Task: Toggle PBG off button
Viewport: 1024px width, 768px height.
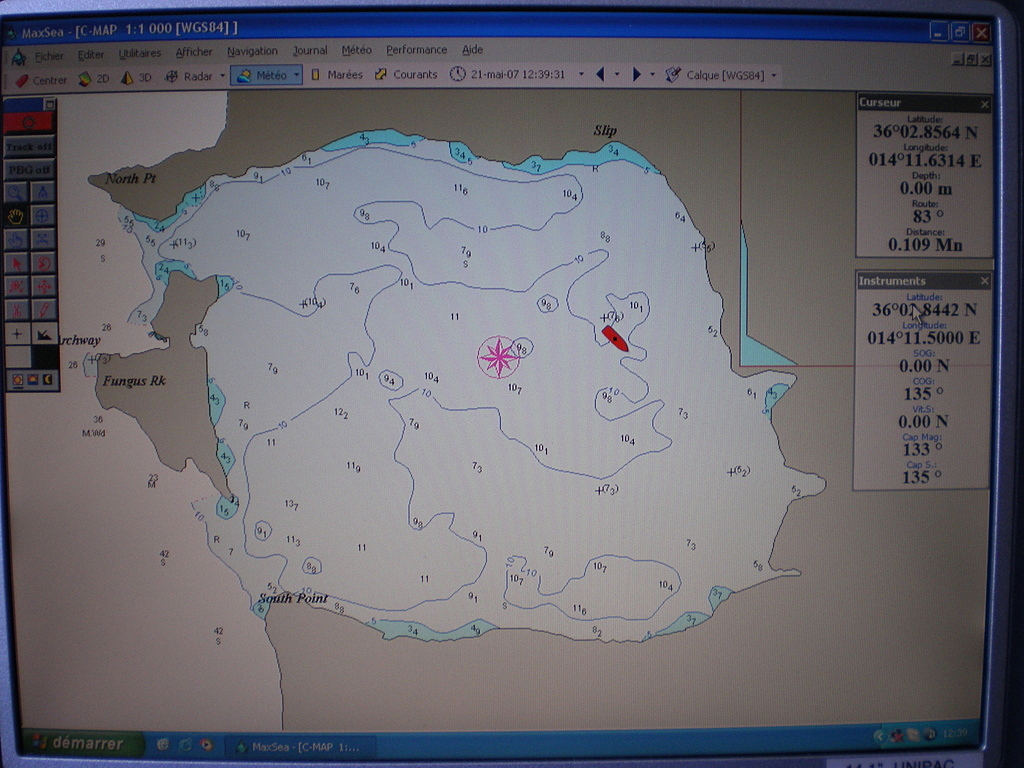Action: 29,170
